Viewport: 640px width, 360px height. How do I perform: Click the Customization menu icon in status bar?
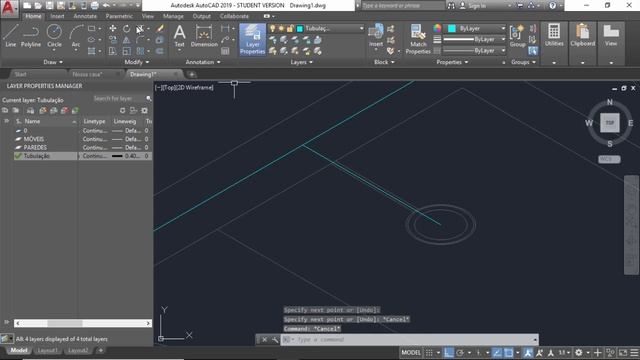pyautogui.click(x=634, y=353)
